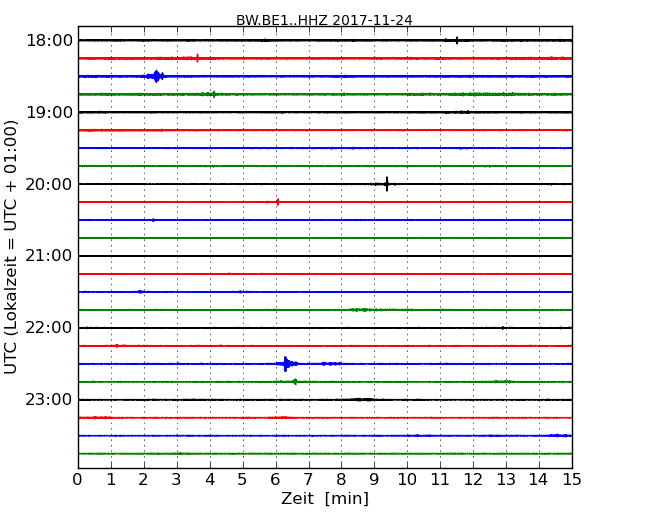
Task: Pick the small blue dot on the 20:30 trace
Action: 153,220
